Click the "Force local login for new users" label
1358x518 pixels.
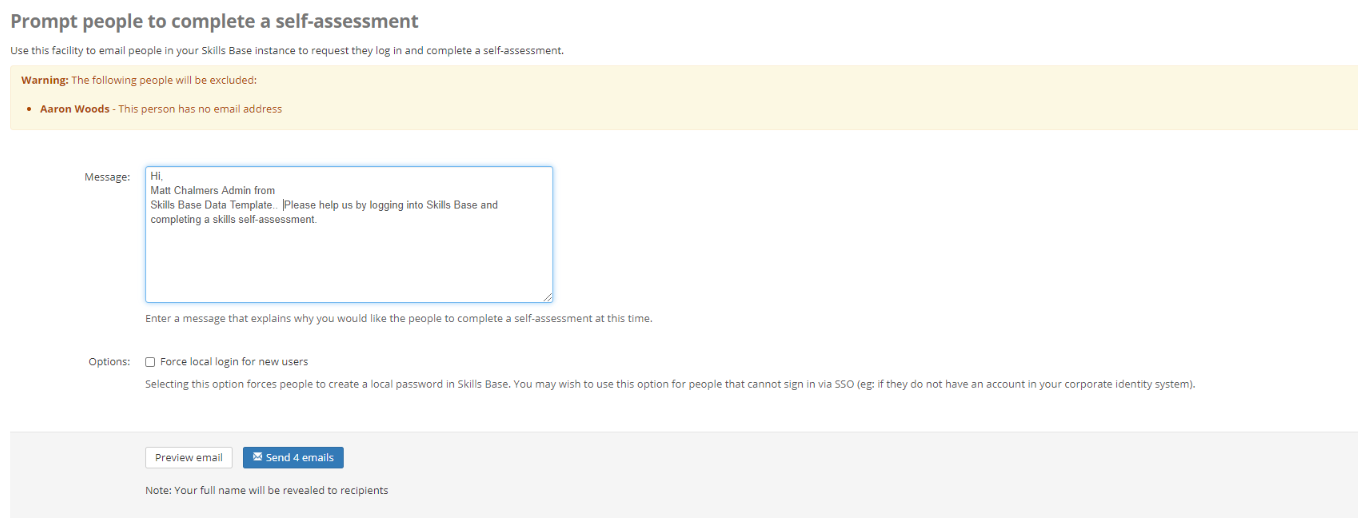[x=234, y=362]
